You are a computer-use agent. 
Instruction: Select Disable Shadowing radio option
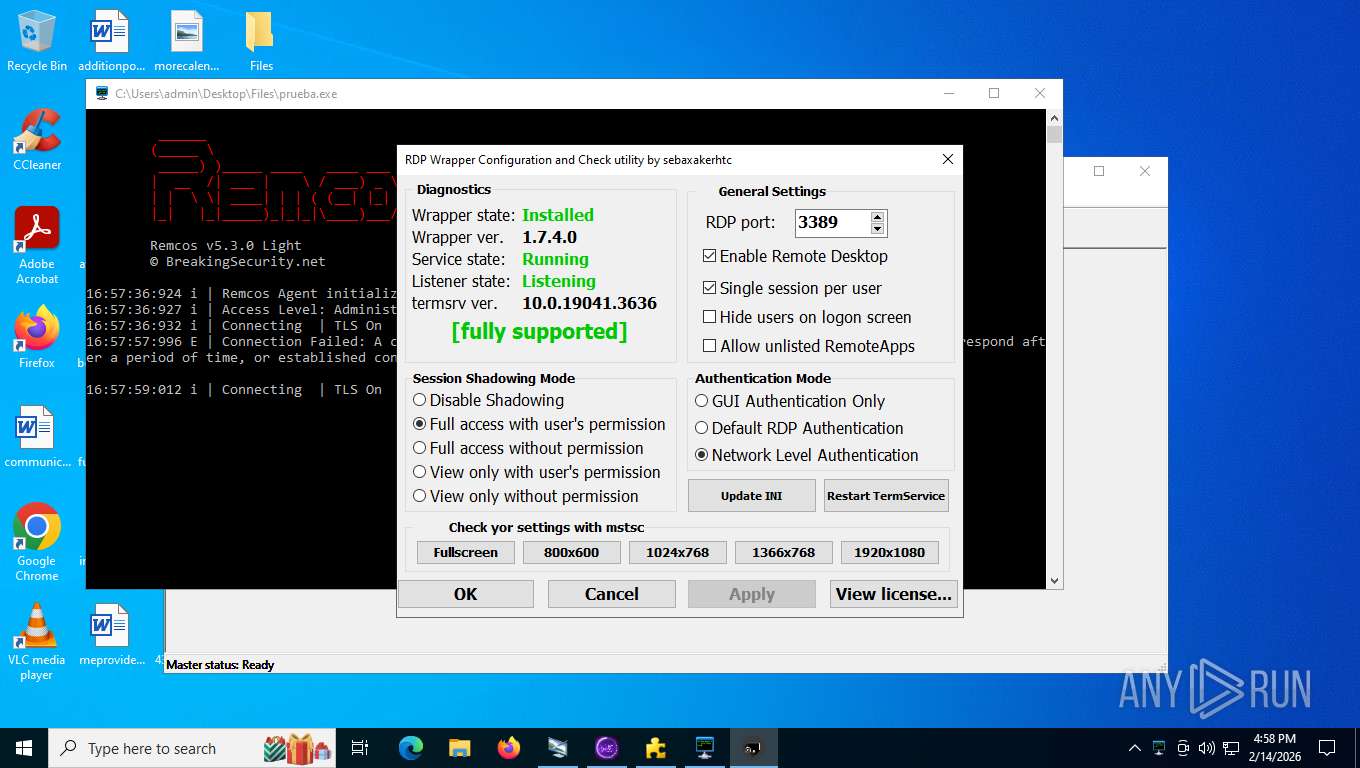420,400
